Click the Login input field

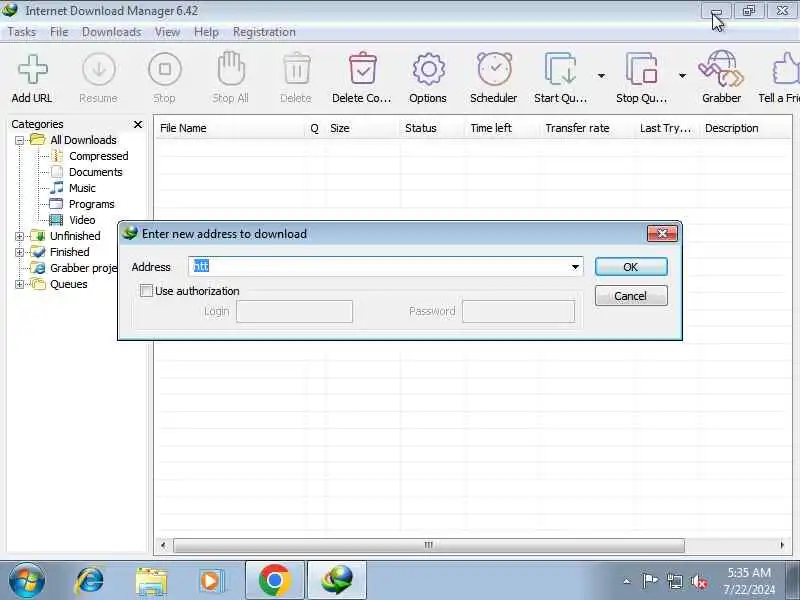pyautogui.click(x=294, y=311)
